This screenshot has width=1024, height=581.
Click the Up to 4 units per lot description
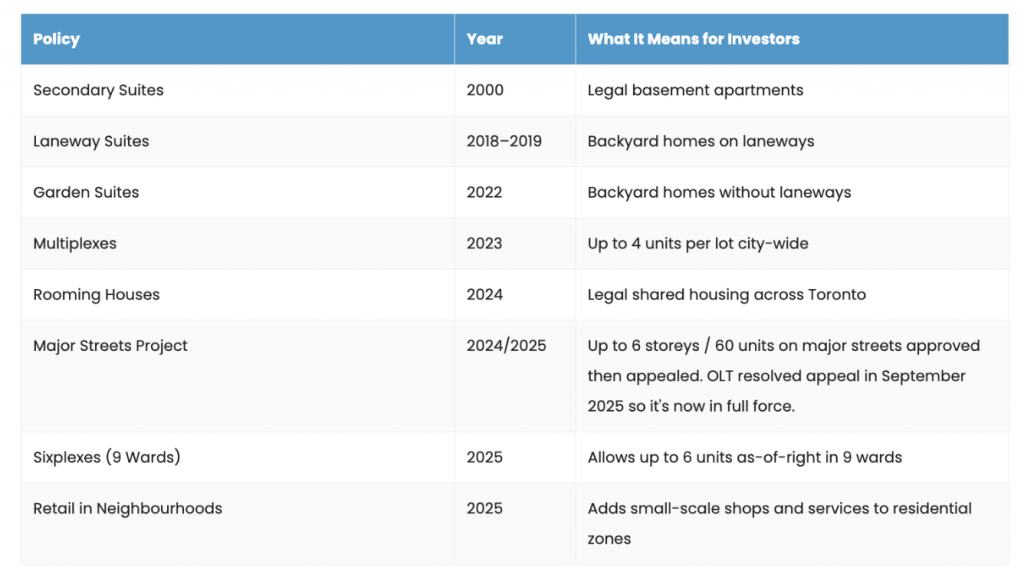[x=698, y=243]
